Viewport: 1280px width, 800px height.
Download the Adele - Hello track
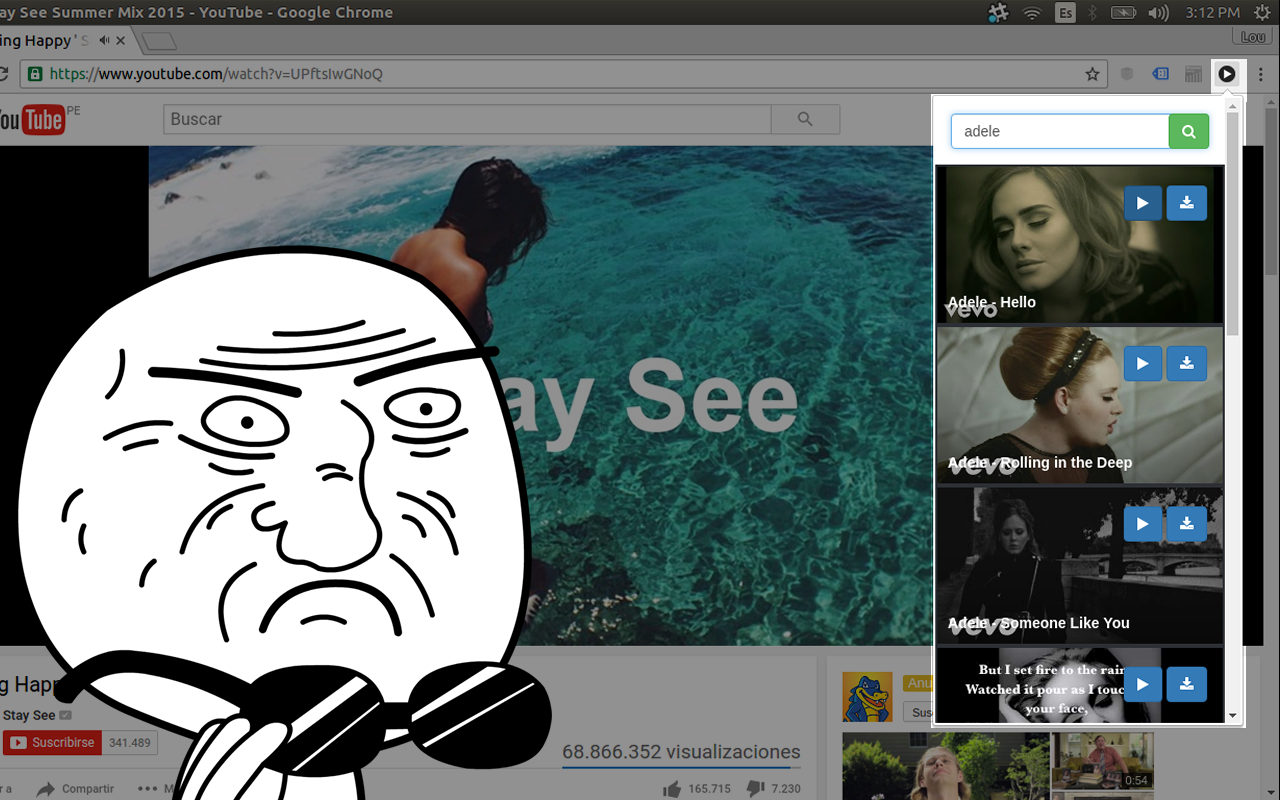point(1186,202)
